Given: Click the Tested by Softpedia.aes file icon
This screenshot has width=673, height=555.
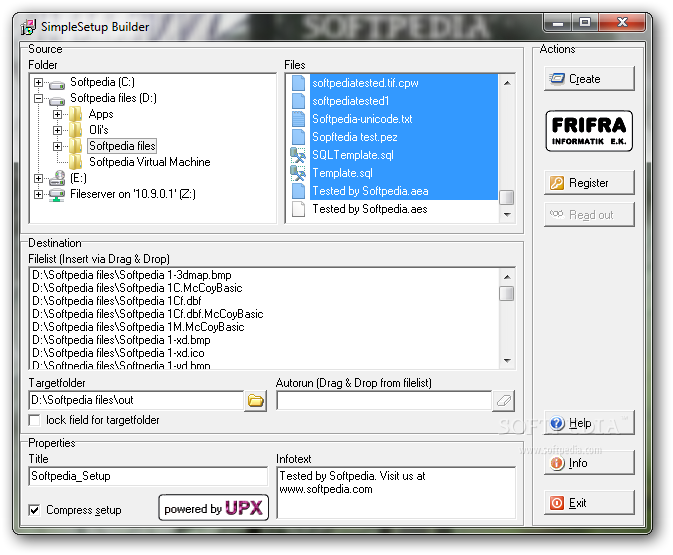Looking at the screenshot, I should click(298, 209).
